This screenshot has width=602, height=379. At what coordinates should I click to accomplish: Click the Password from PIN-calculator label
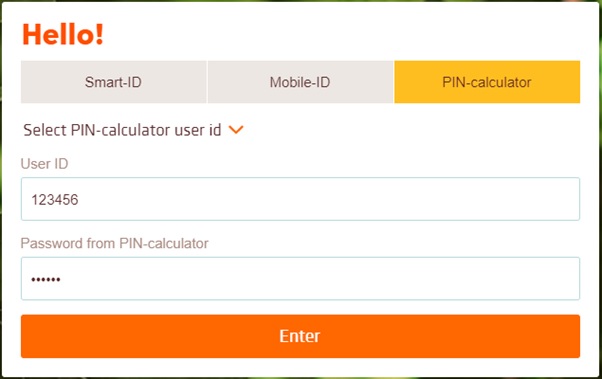click(x=114, y=243)
